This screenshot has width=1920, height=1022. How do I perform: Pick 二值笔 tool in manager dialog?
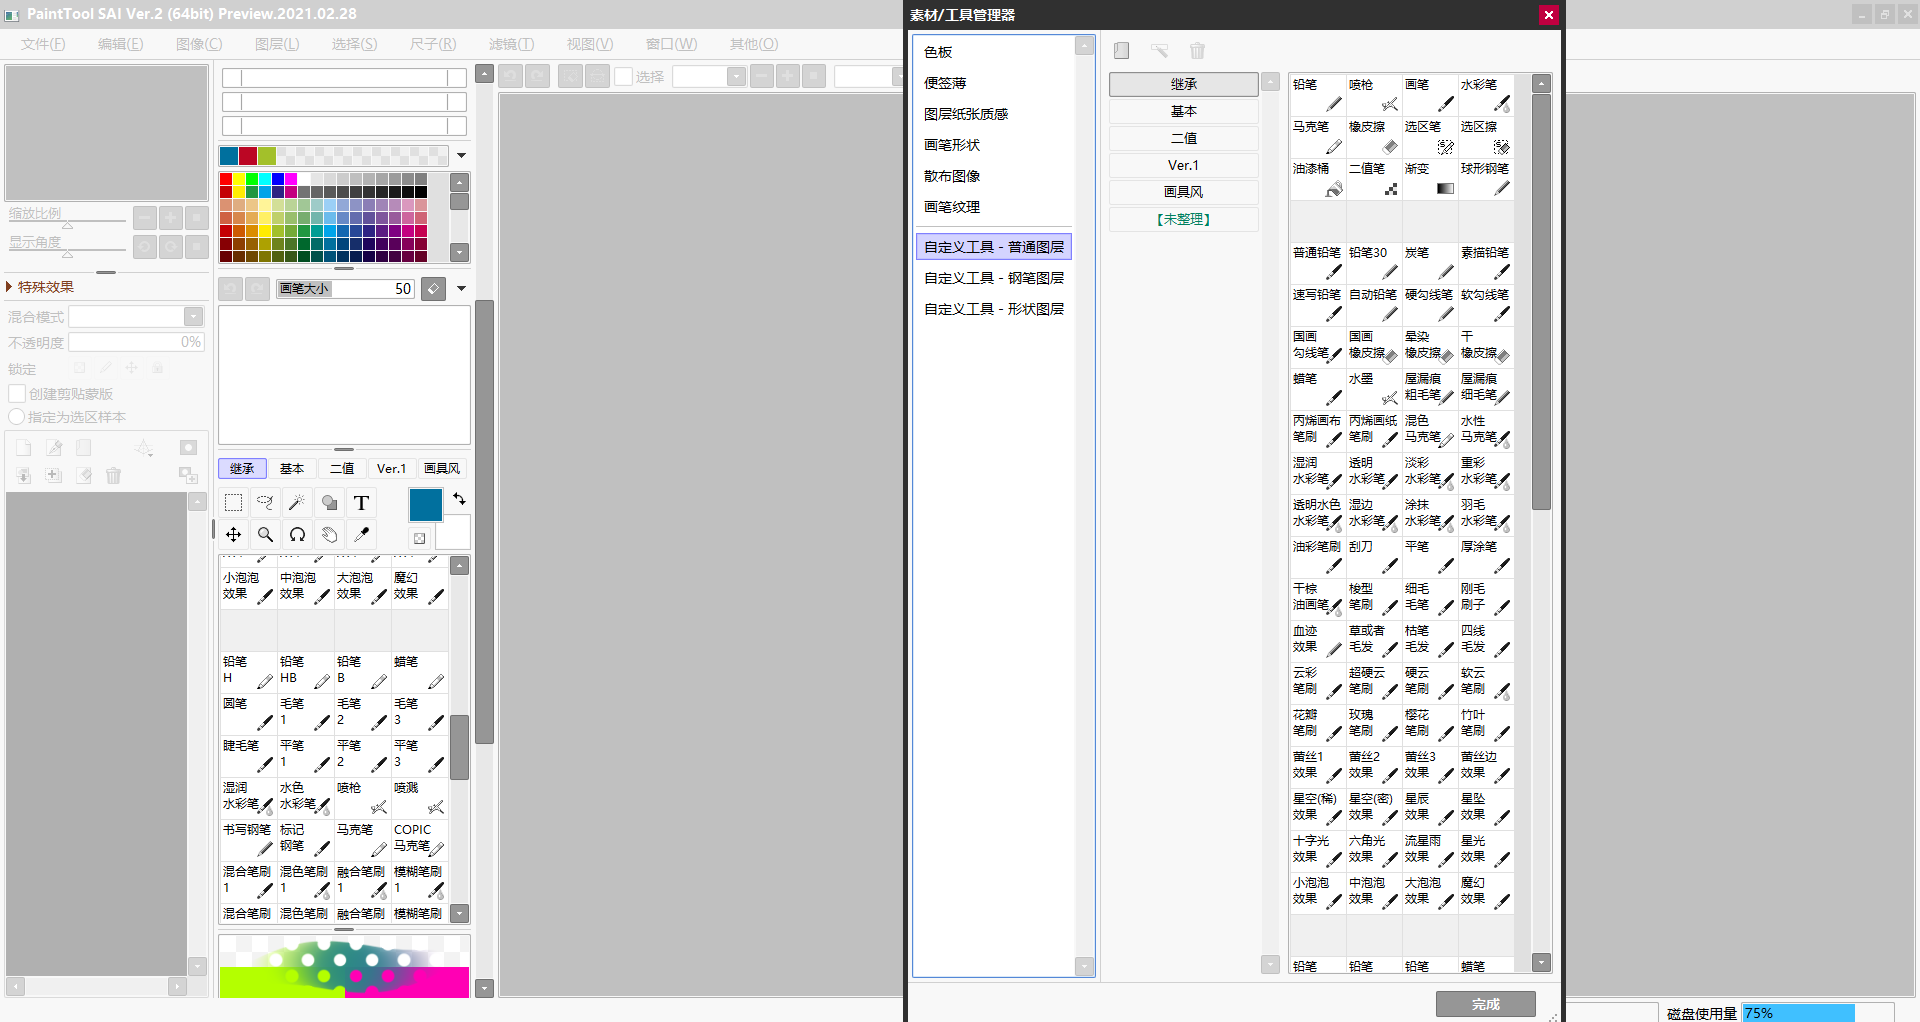point(1373,180)
